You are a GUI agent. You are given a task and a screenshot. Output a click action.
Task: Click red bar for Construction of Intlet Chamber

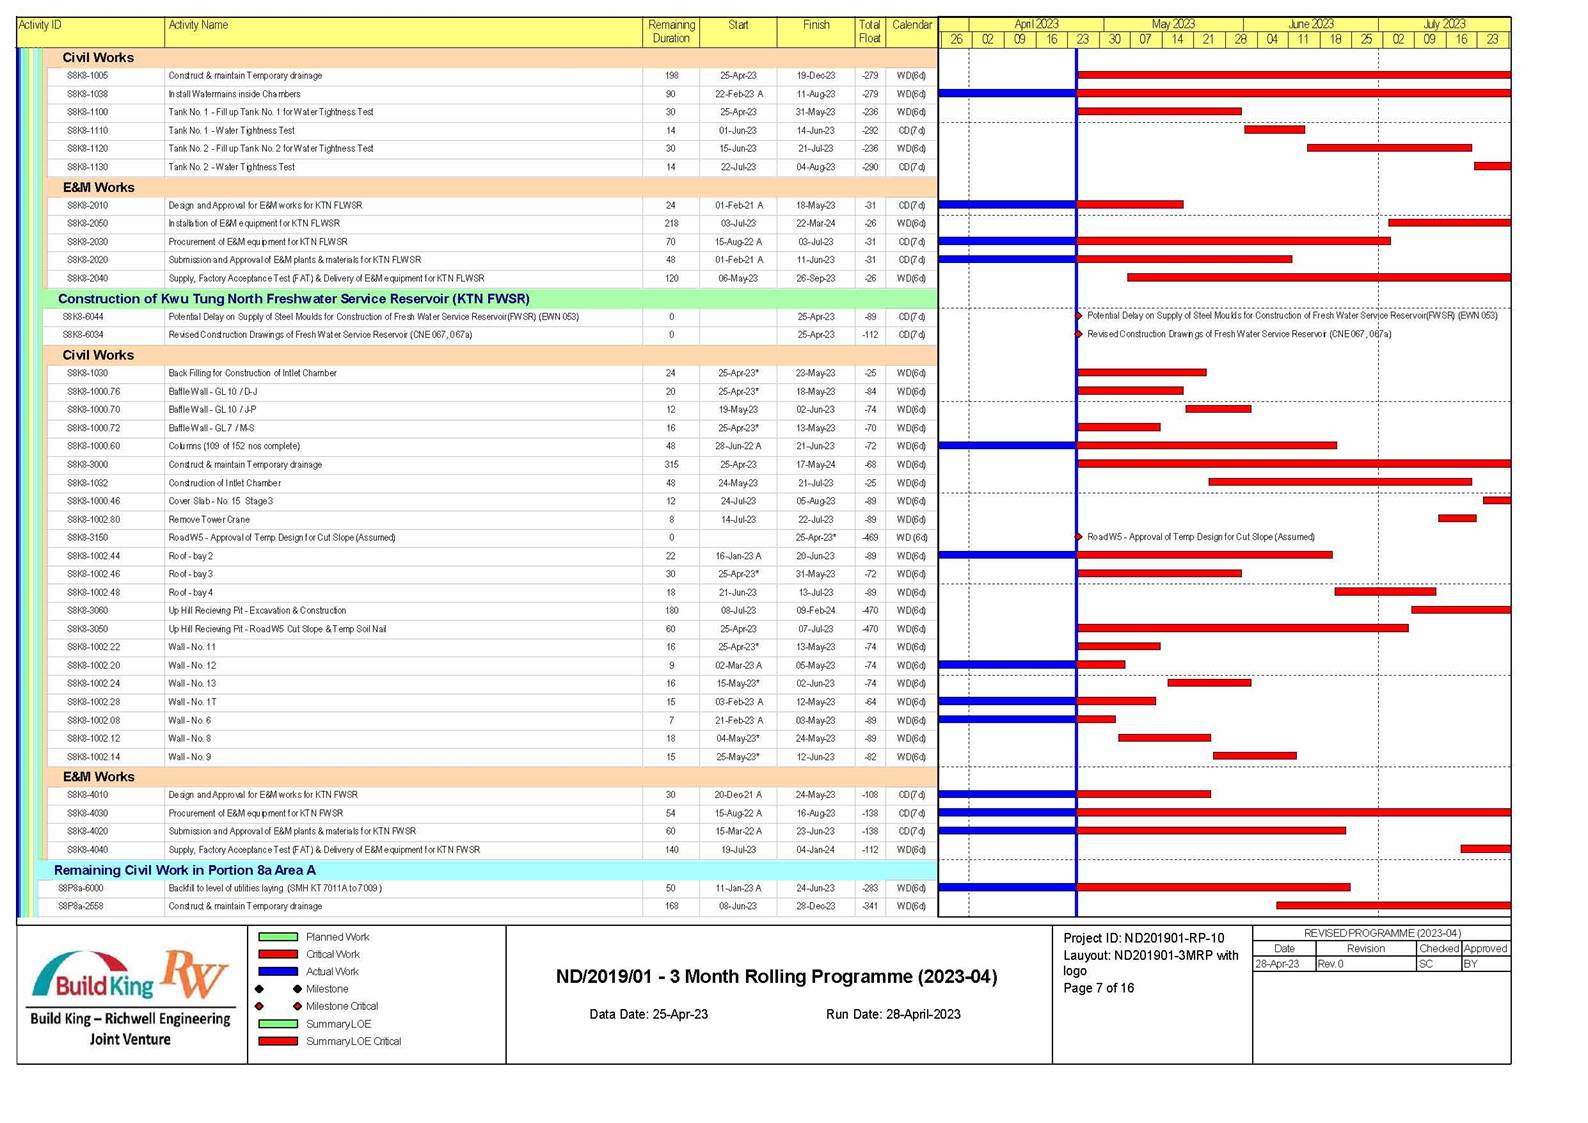click(x=1340, y=482)
